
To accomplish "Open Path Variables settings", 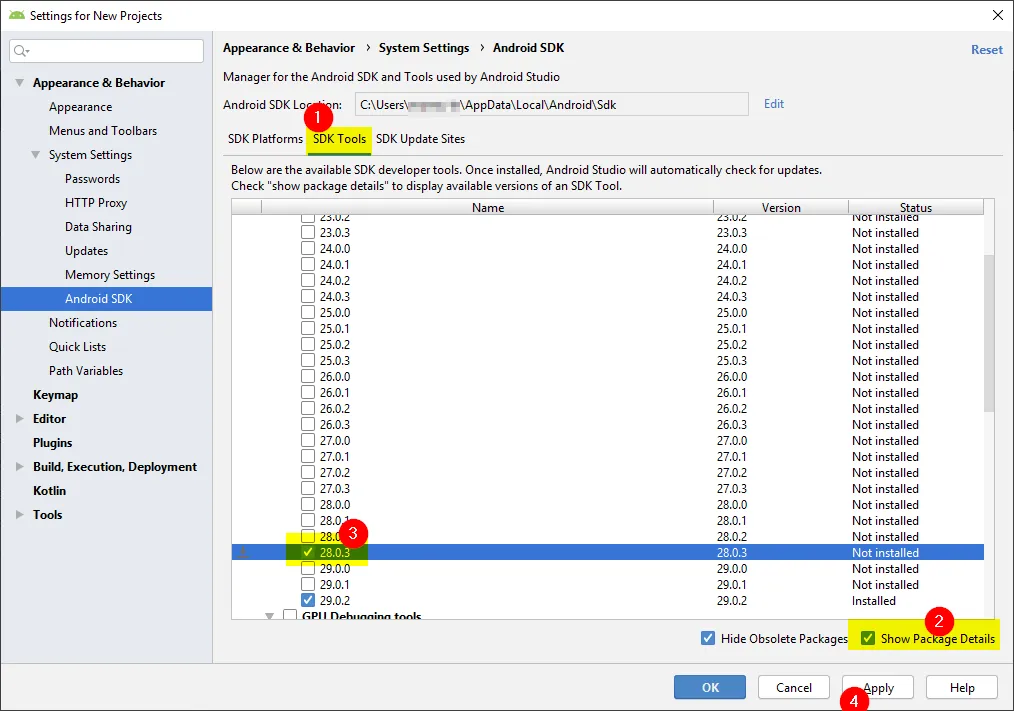I will (x=86, y=371).
